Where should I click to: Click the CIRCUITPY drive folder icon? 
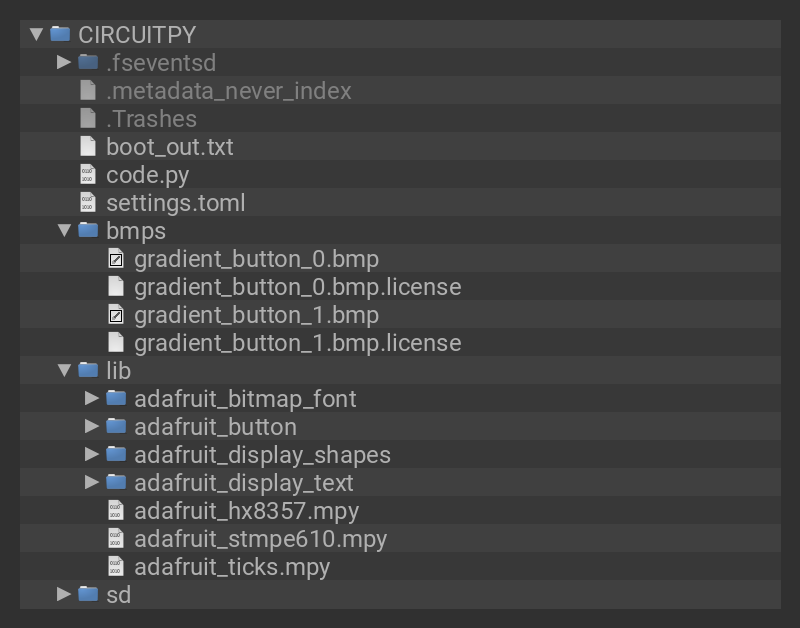pos(60,34)
